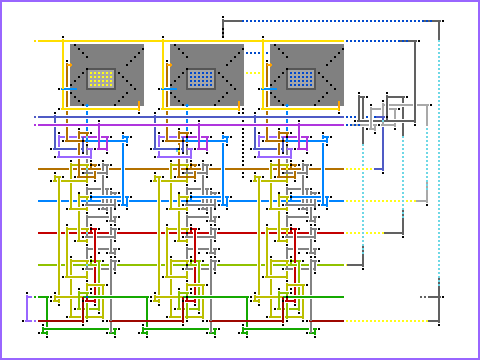The image size is (480, 360).
Task: Click the topmost blue dotted horizontal line
Action: coord(337,21)
